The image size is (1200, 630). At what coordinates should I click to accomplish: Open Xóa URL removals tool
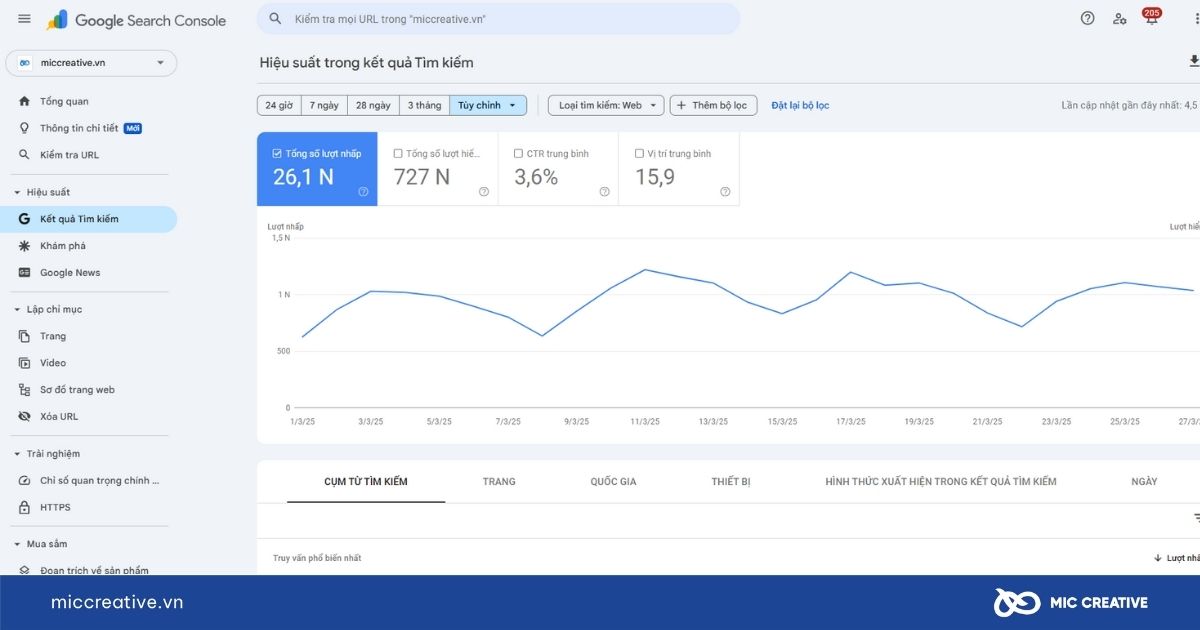(59, 417)
